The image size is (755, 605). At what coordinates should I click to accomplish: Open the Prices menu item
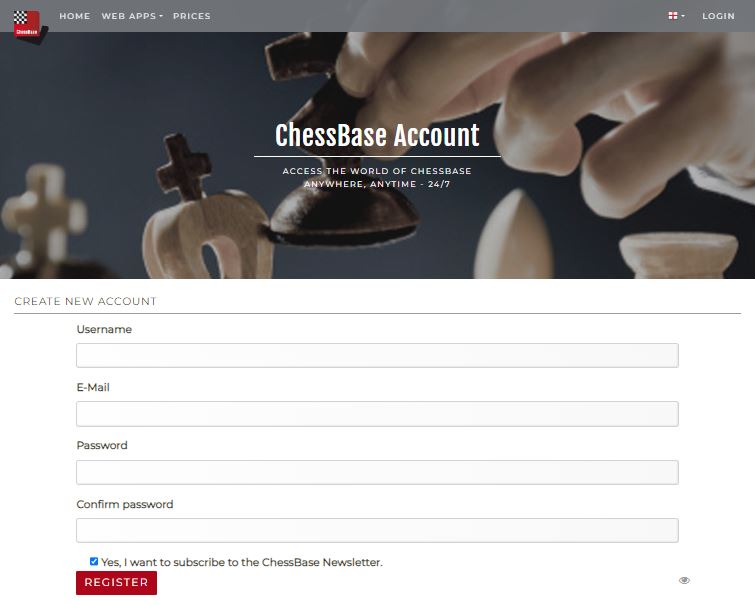(x=192, y=16)
